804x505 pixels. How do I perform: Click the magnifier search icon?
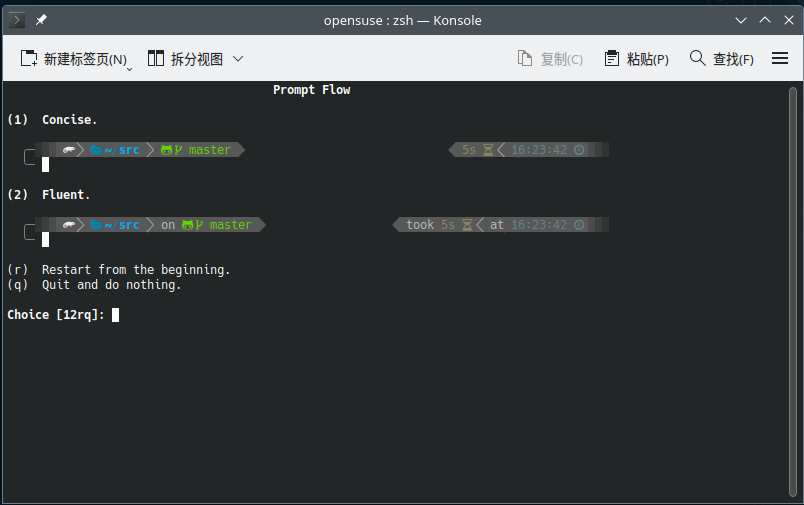click(697, 58)
